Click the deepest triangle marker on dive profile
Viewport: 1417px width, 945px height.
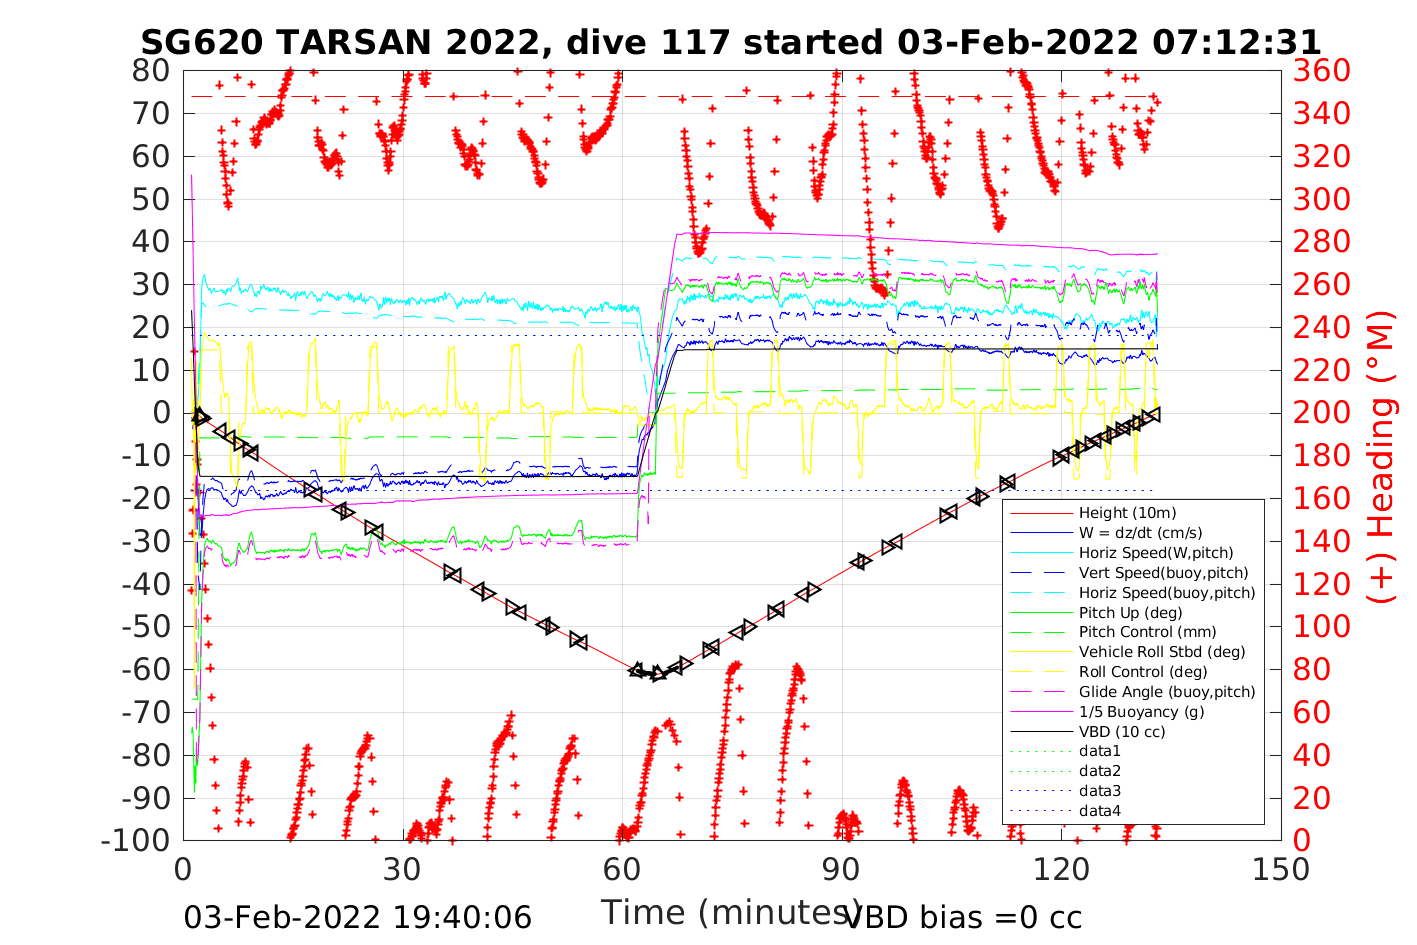click(657, 673)
